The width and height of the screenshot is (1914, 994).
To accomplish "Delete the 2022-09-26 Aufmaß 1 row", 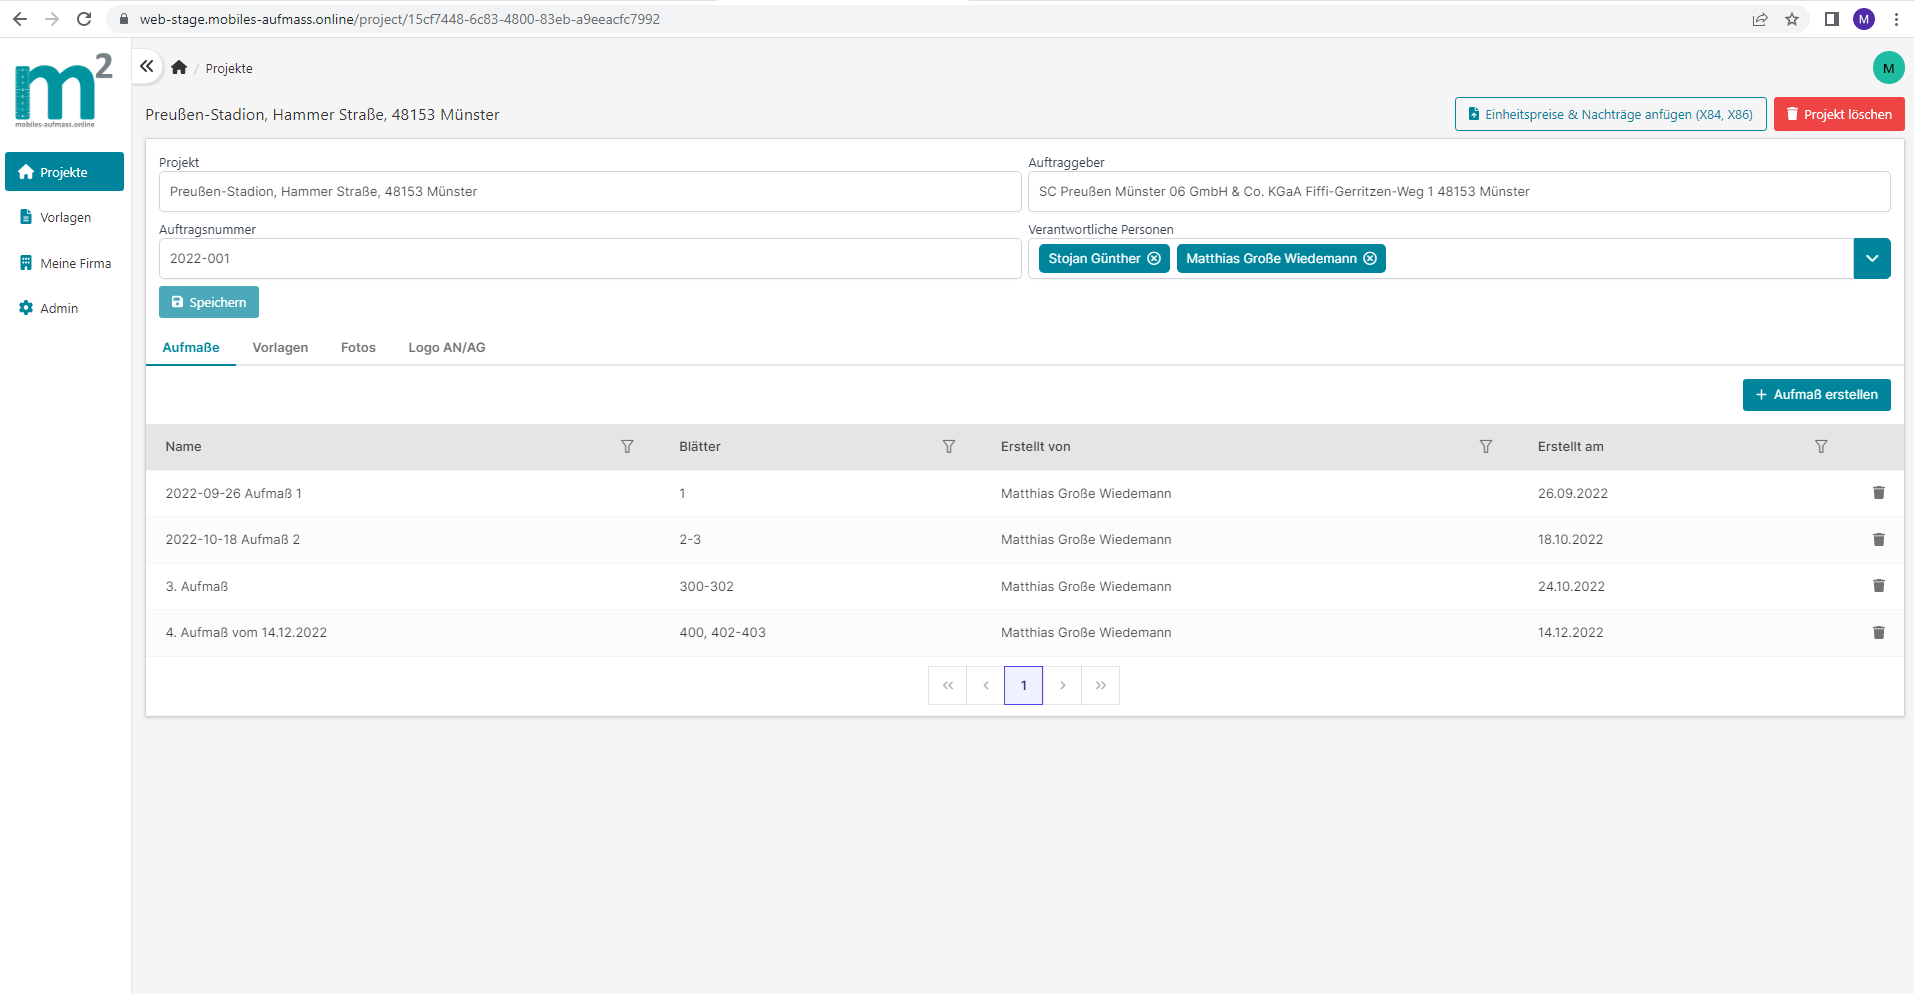I will click(x=1878, y=493).
